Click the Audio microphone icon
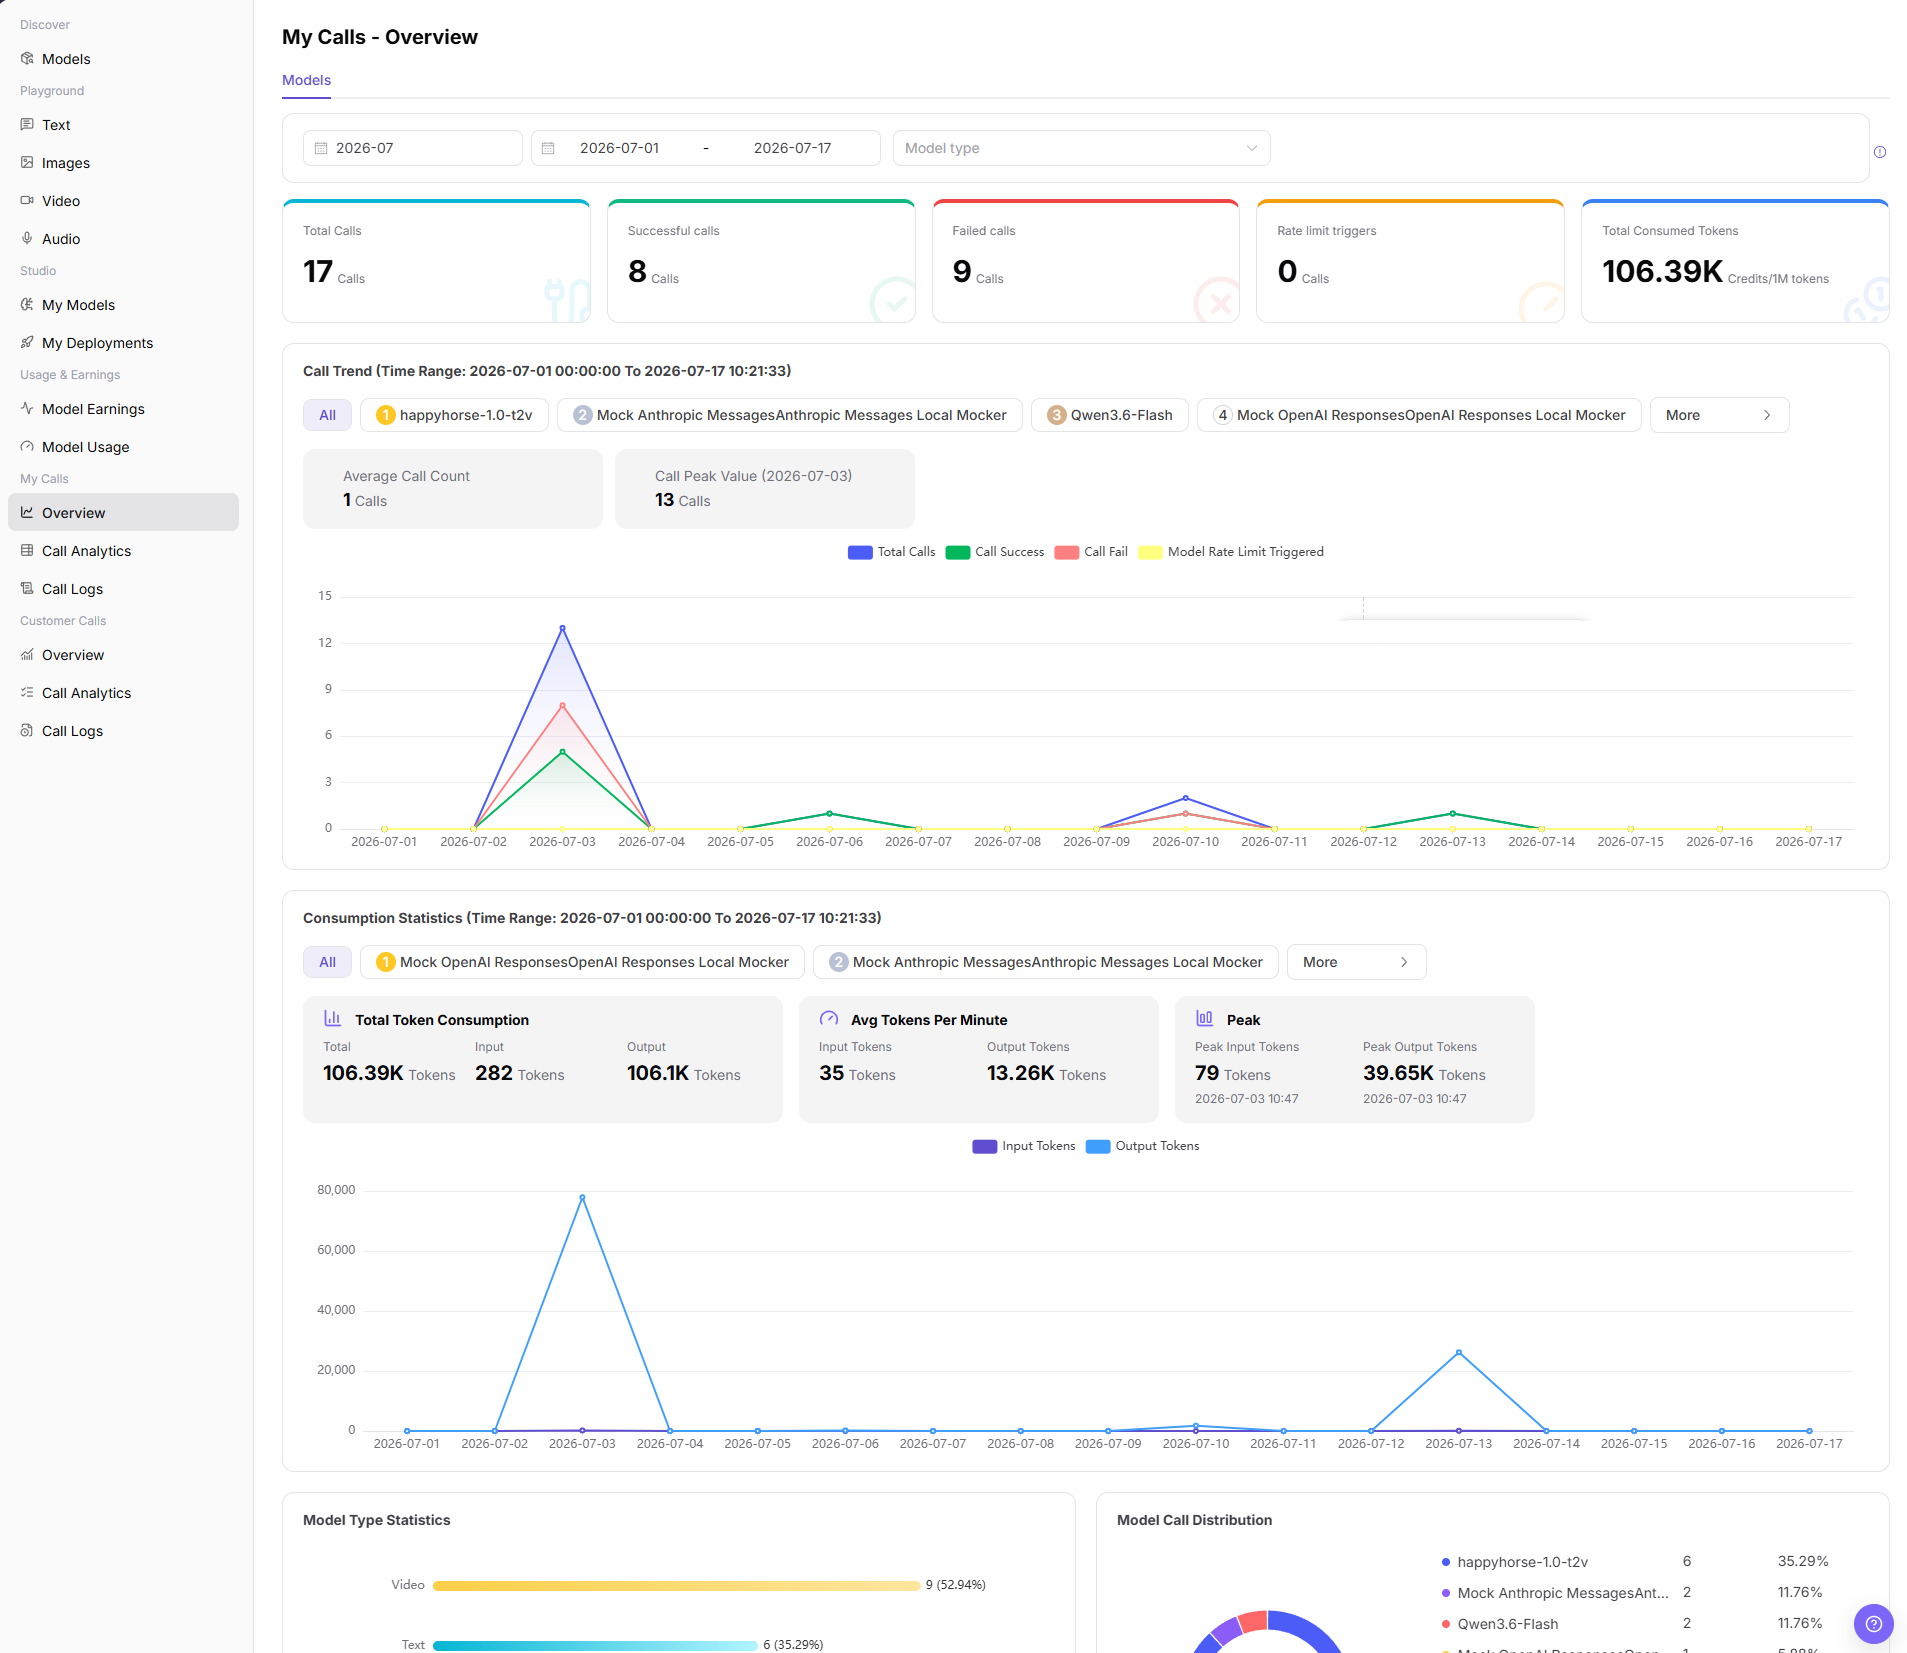The width and height of the screenshot is (1907, 1653). pos(27,239)
